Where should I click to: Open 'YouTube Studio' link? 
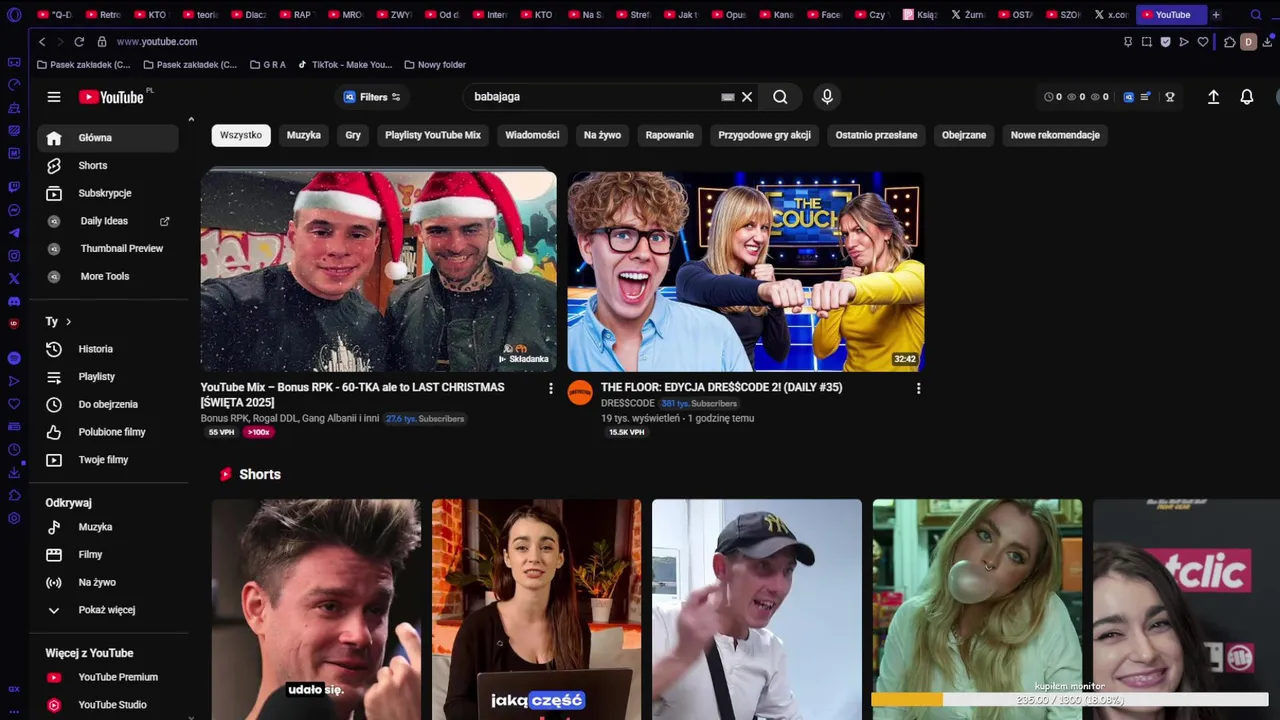[x=108, y=705]
